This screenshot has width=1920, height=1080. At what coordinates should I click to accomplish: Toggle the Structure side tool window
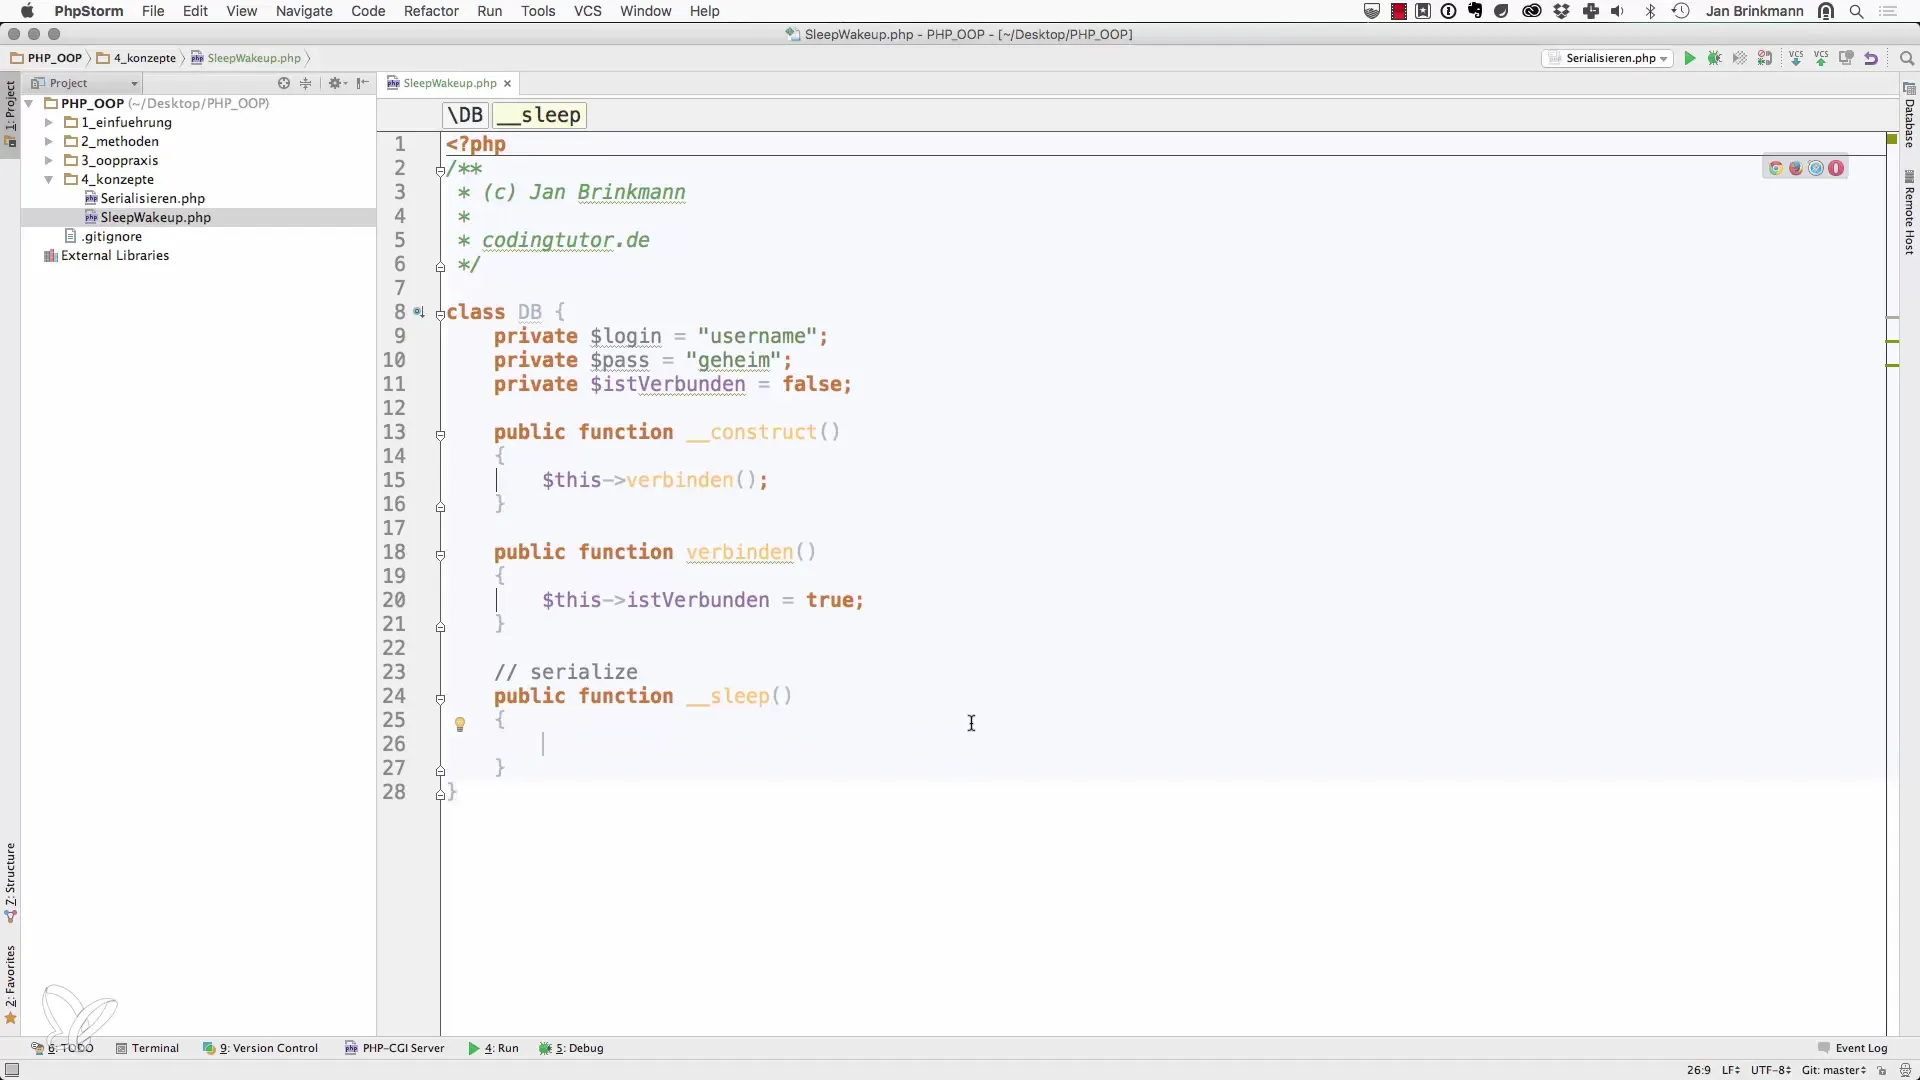[10, 882]
